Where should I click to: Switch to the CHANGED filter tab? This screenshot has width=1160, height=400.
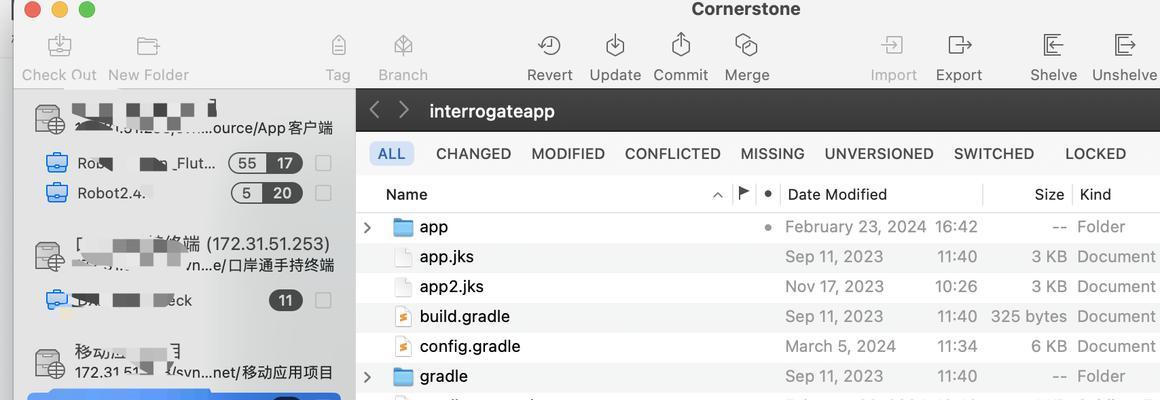[x=473, y=154]
